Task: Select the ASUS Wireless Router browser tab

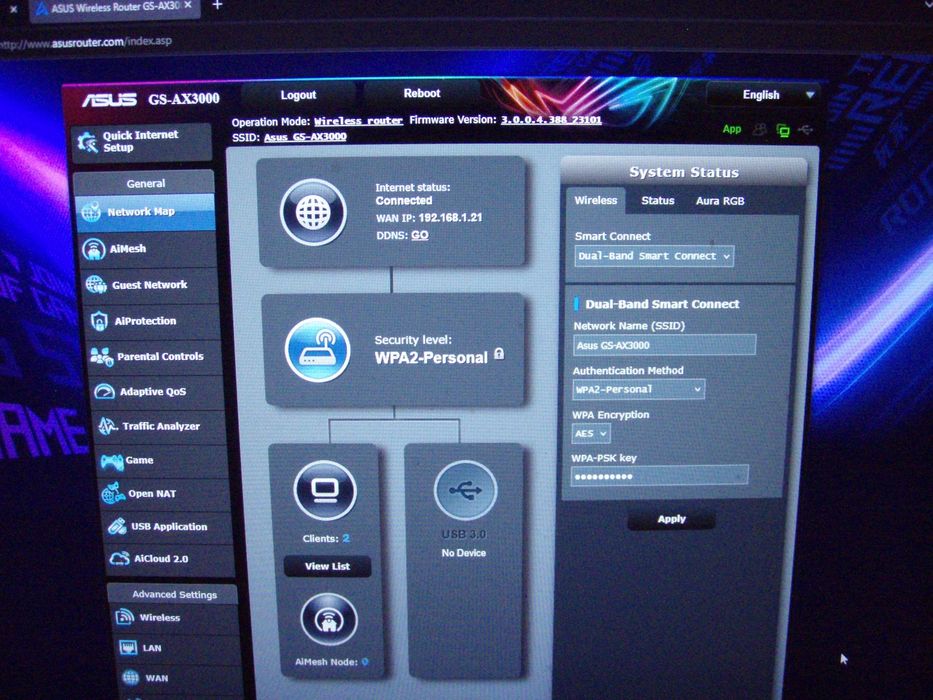Action: pos(113,8)
